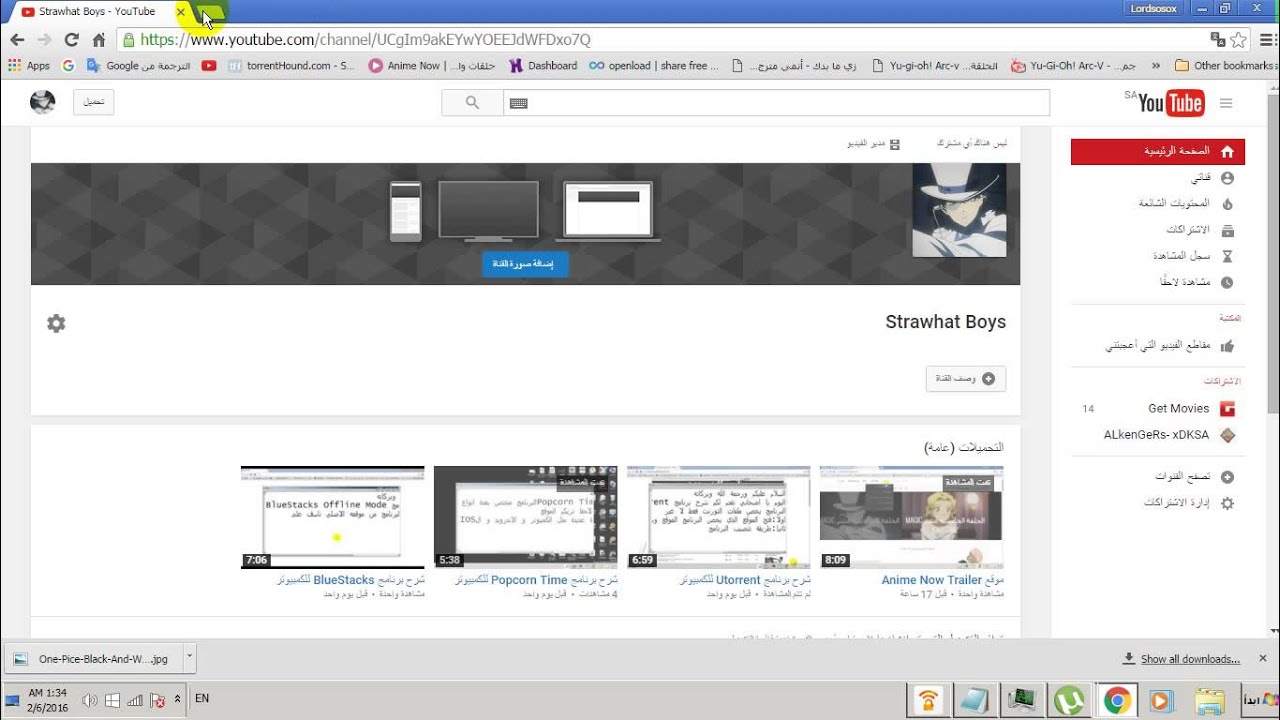Expand the One-Pice download item arrow

click(x=189, y=658)
